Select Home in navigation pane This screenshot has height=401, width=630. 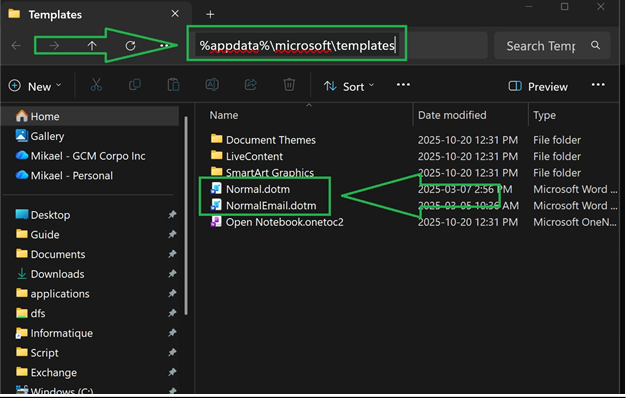[x=90, y=116]
